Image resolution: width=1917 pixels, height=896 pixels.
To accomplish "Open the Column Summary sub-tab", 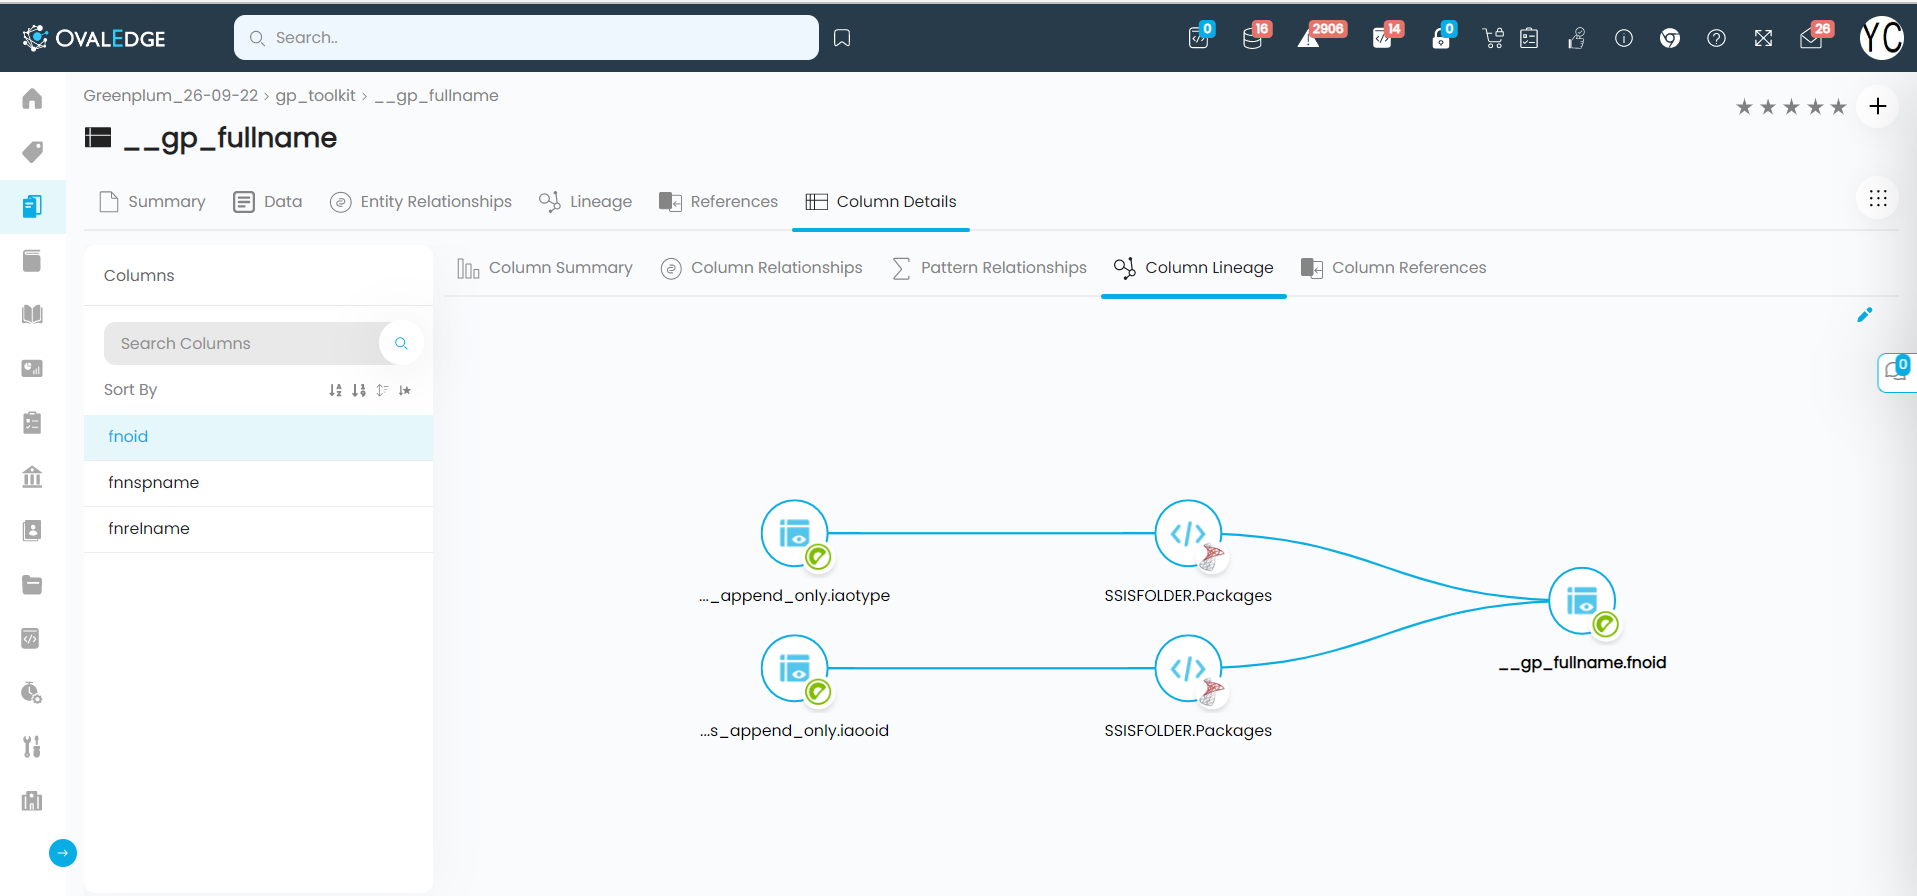I will 545,268.
